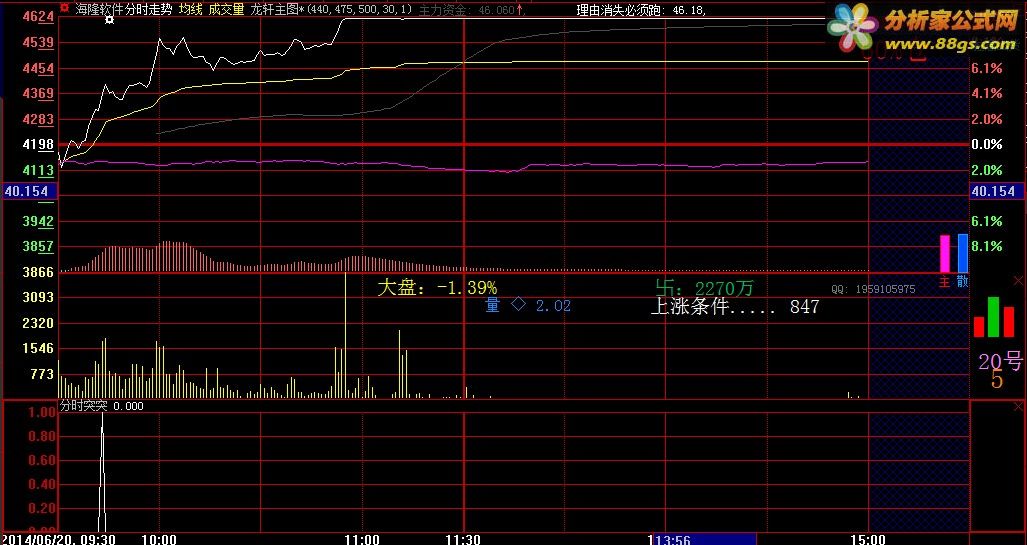The height and width of the screenshot is (545, 1027).
Task: Click the 大盘: -1.39% label
Action: 437,288
